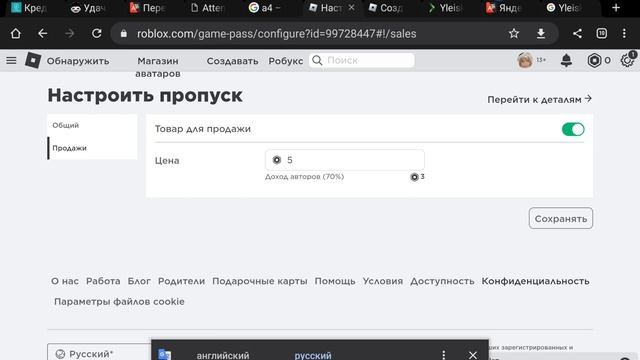This screenshot has width=640, height=360.
Task: Open the Условия footer link
Action: [382, 281]
